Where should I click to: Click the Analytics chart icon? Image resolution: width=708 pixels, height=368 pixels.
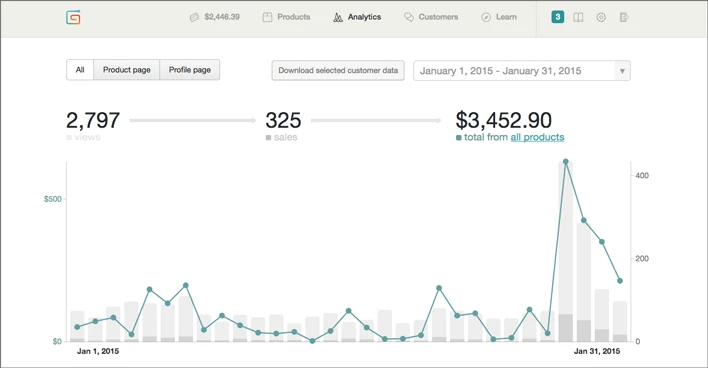[338, 17]
